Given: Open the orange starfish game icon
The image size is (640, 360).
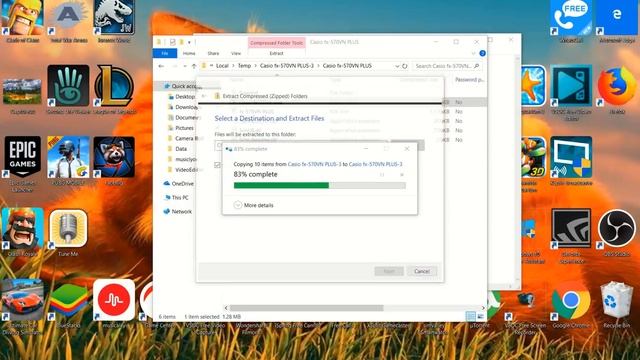Looking at the screenshot, I should pos(533,86).
